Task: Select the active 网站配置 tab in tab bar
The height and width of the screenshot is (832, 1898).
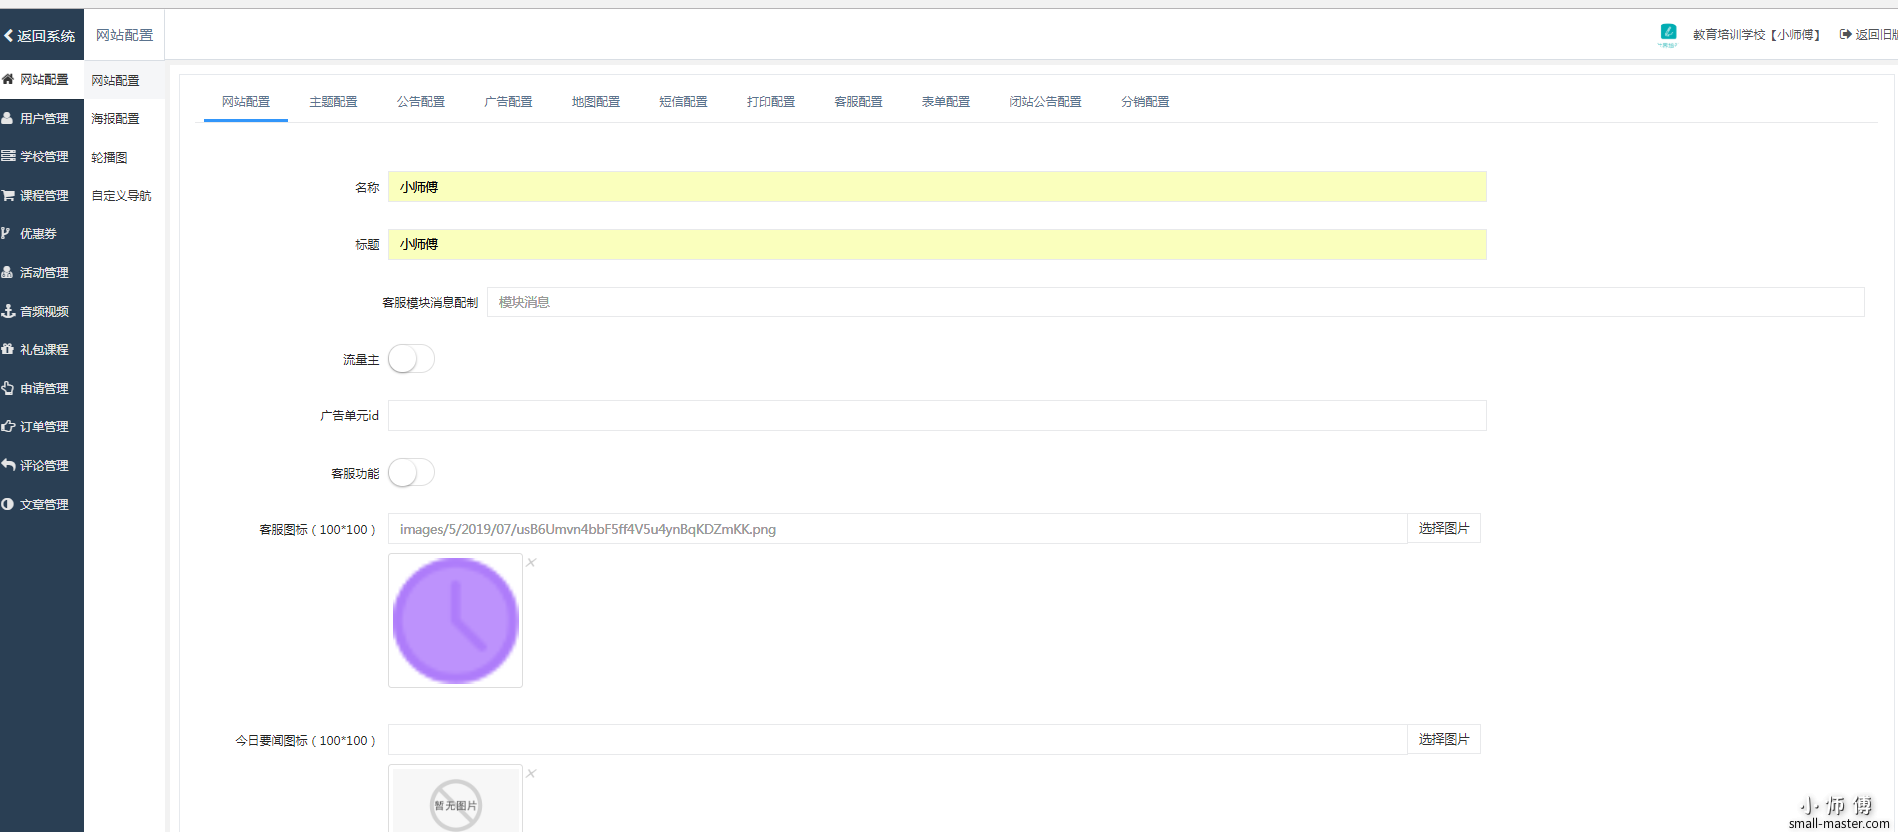Action: pos(246,102)
